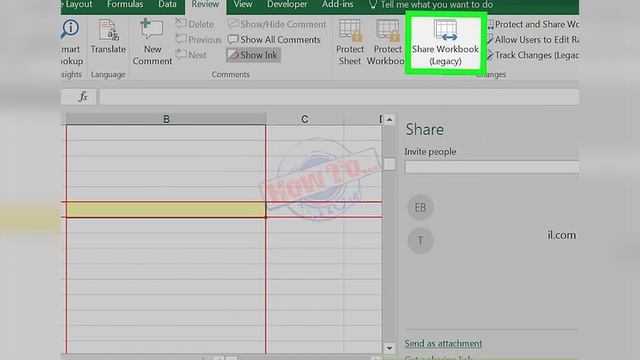This screenshot has width=640, height=360.
Task: Open Track Changes (Legacy) dropdown
Action: point(533,55)
